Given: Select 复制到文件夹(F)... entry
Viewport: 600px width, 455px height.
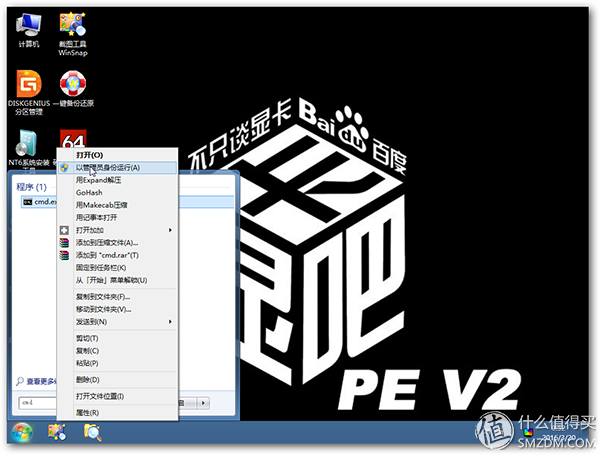Looking at the screenshot, I should pos(117,297).
